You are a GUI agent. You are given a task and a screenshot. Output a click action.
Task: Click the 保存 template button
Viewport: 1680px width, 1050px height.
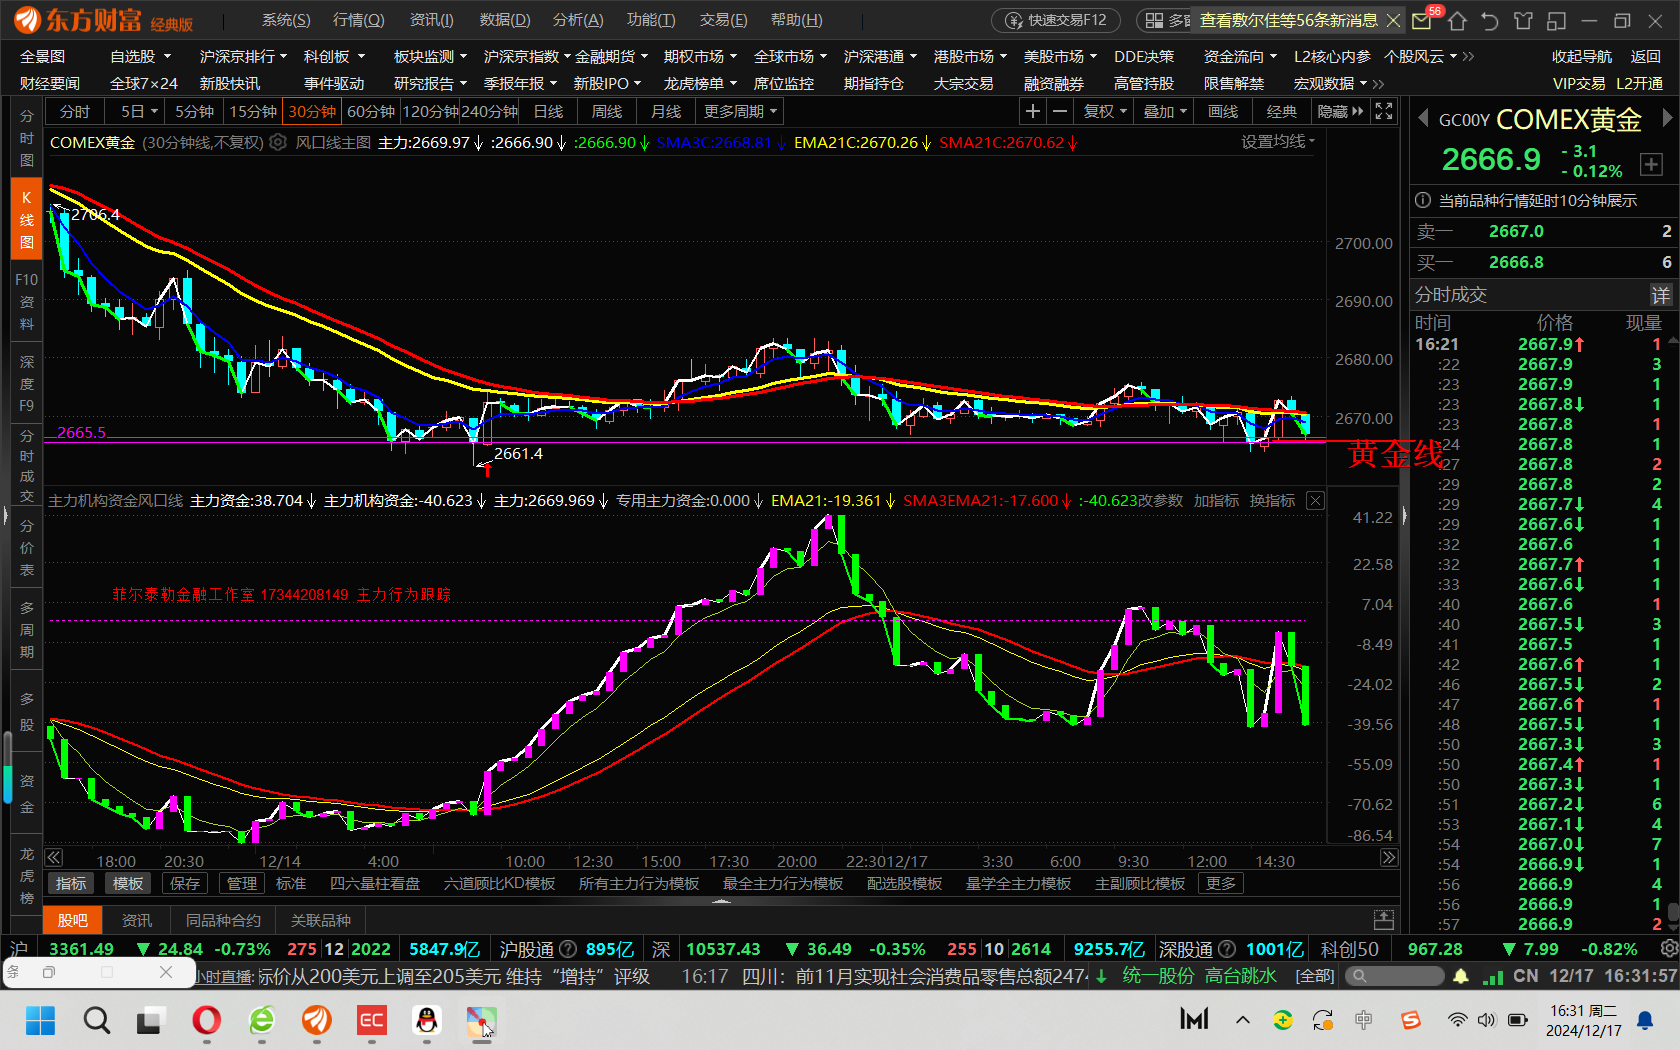[x=185, y=883]
